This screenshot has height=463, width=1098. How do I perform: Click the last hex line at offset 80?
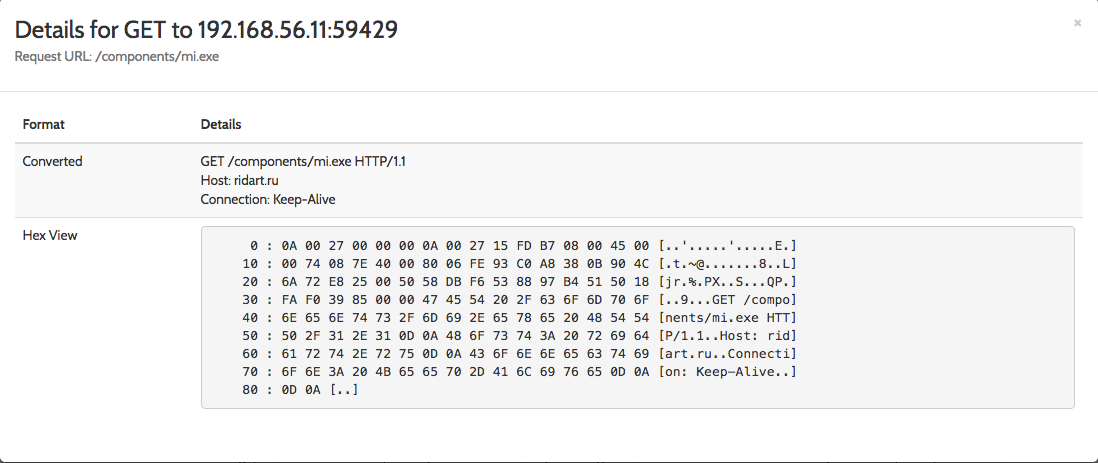(300, 390)
